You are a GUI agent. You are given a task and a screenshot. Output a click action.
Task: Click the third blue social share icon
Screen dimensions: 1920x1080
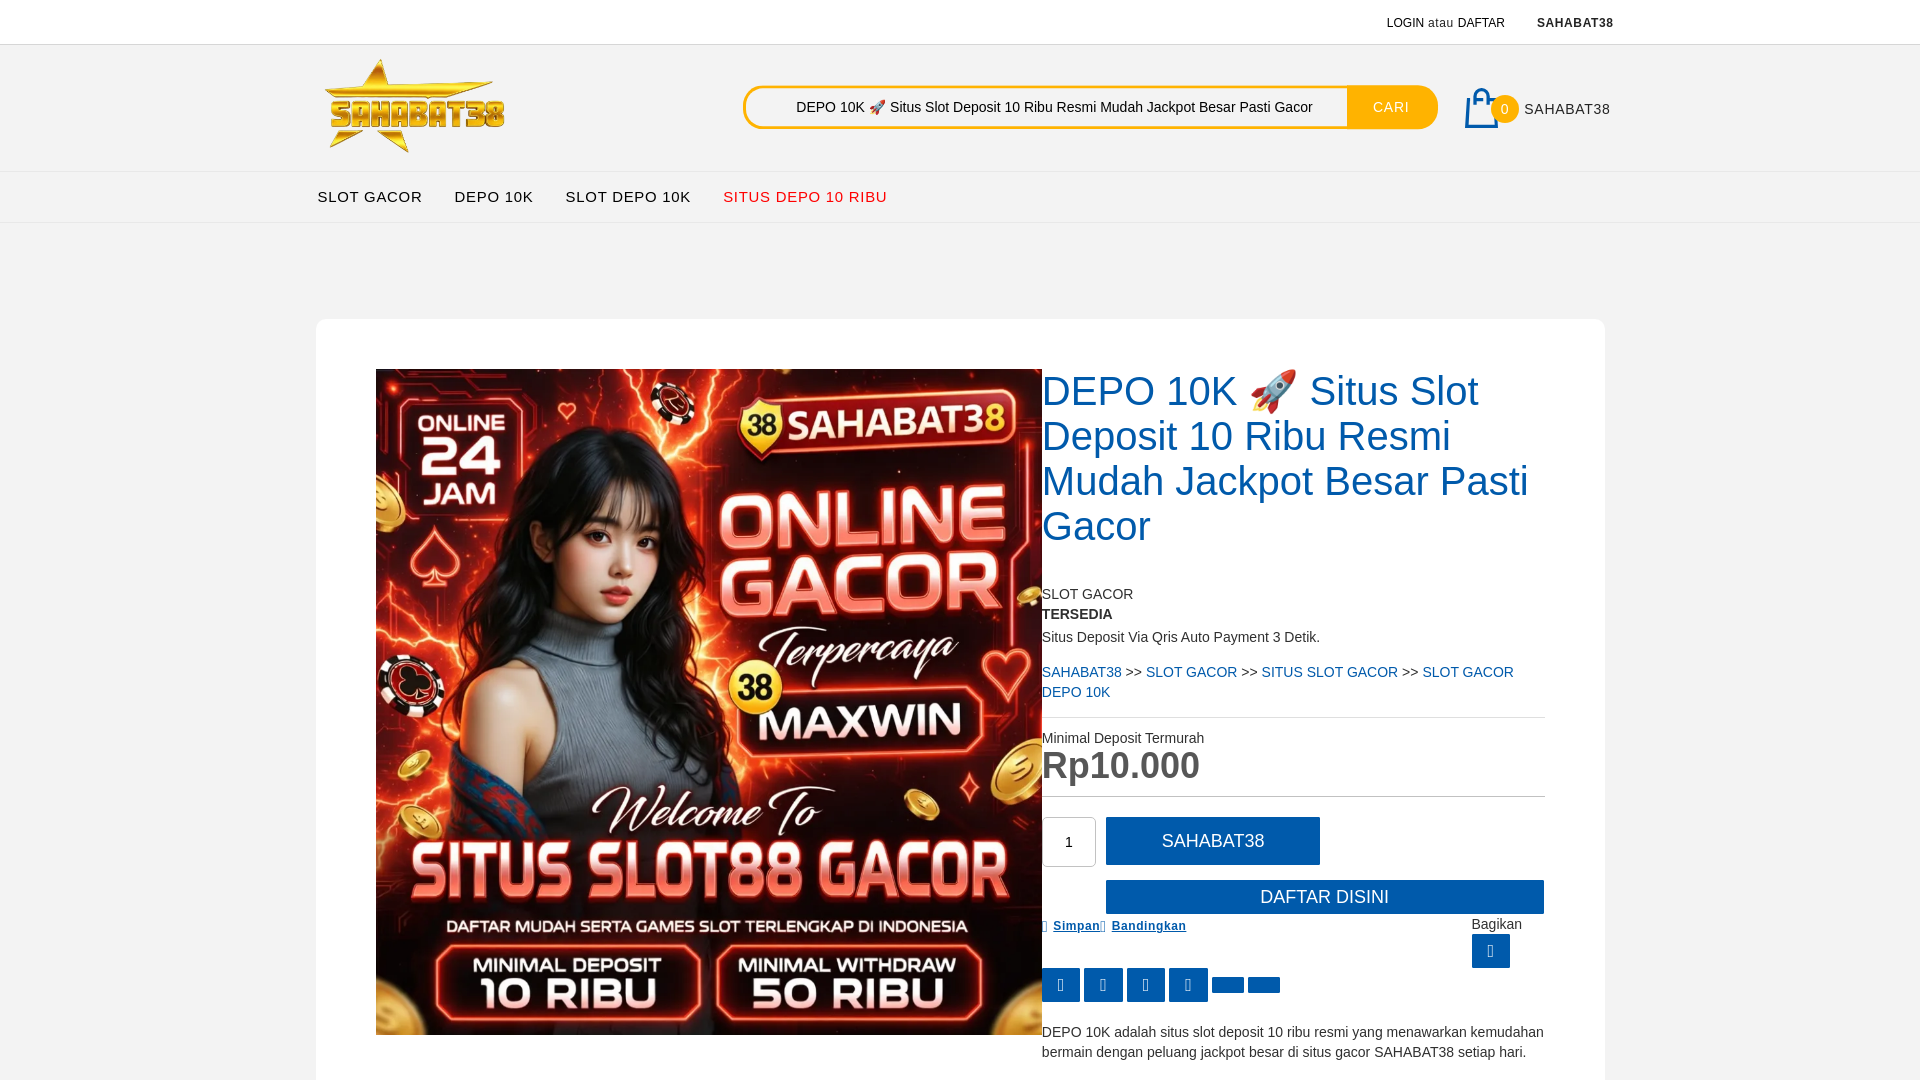tap(1146, 985)
